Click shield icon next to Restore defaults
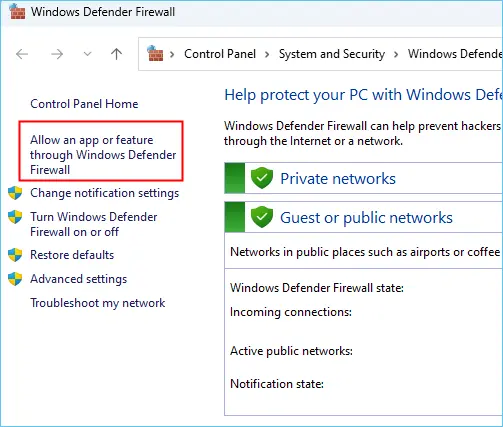The image size is (503, 427). click(15, 255)
